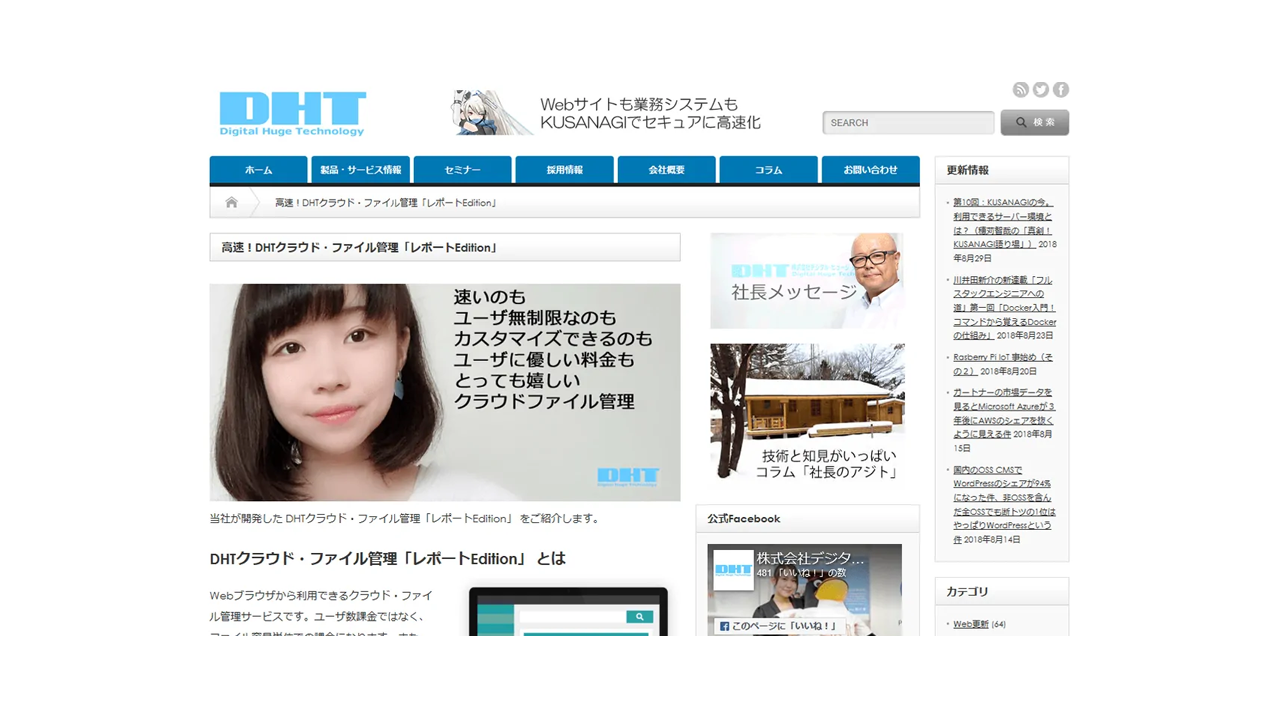1280x720 pixels.
Task: Open the 採用情報 menu item
Action: pos(565,170)
